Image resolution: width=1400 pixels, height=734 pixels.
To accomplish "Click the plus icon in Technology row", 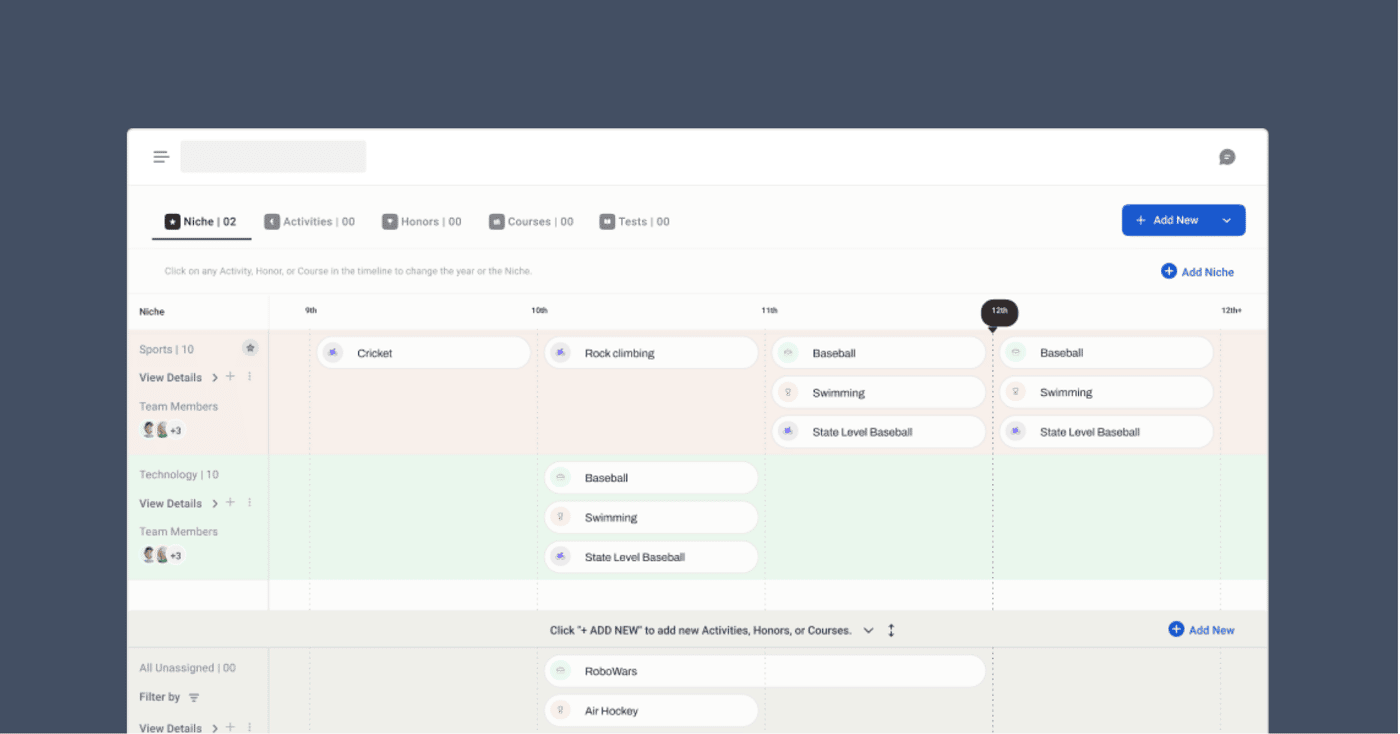I will [x=230, y=503].
